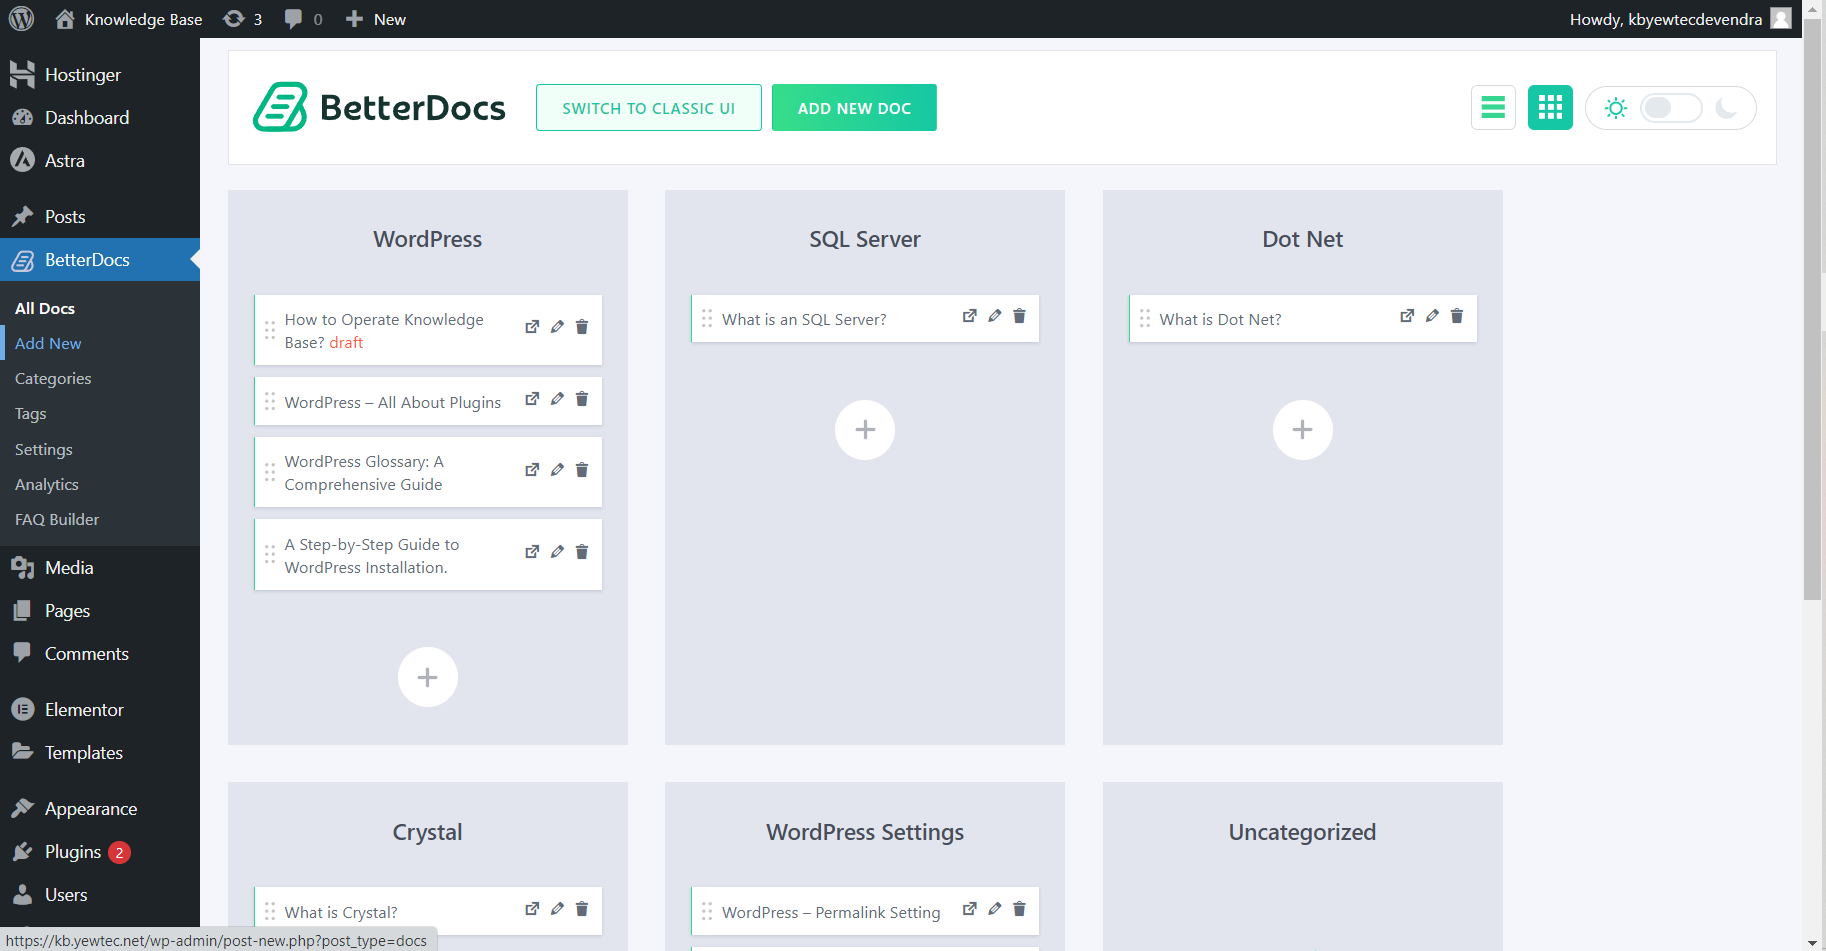The height and width of the screenshot is (951, 1826).
Task: Select the grid view layout icon
Action: pyautogui.click(x=1550, y=108)
